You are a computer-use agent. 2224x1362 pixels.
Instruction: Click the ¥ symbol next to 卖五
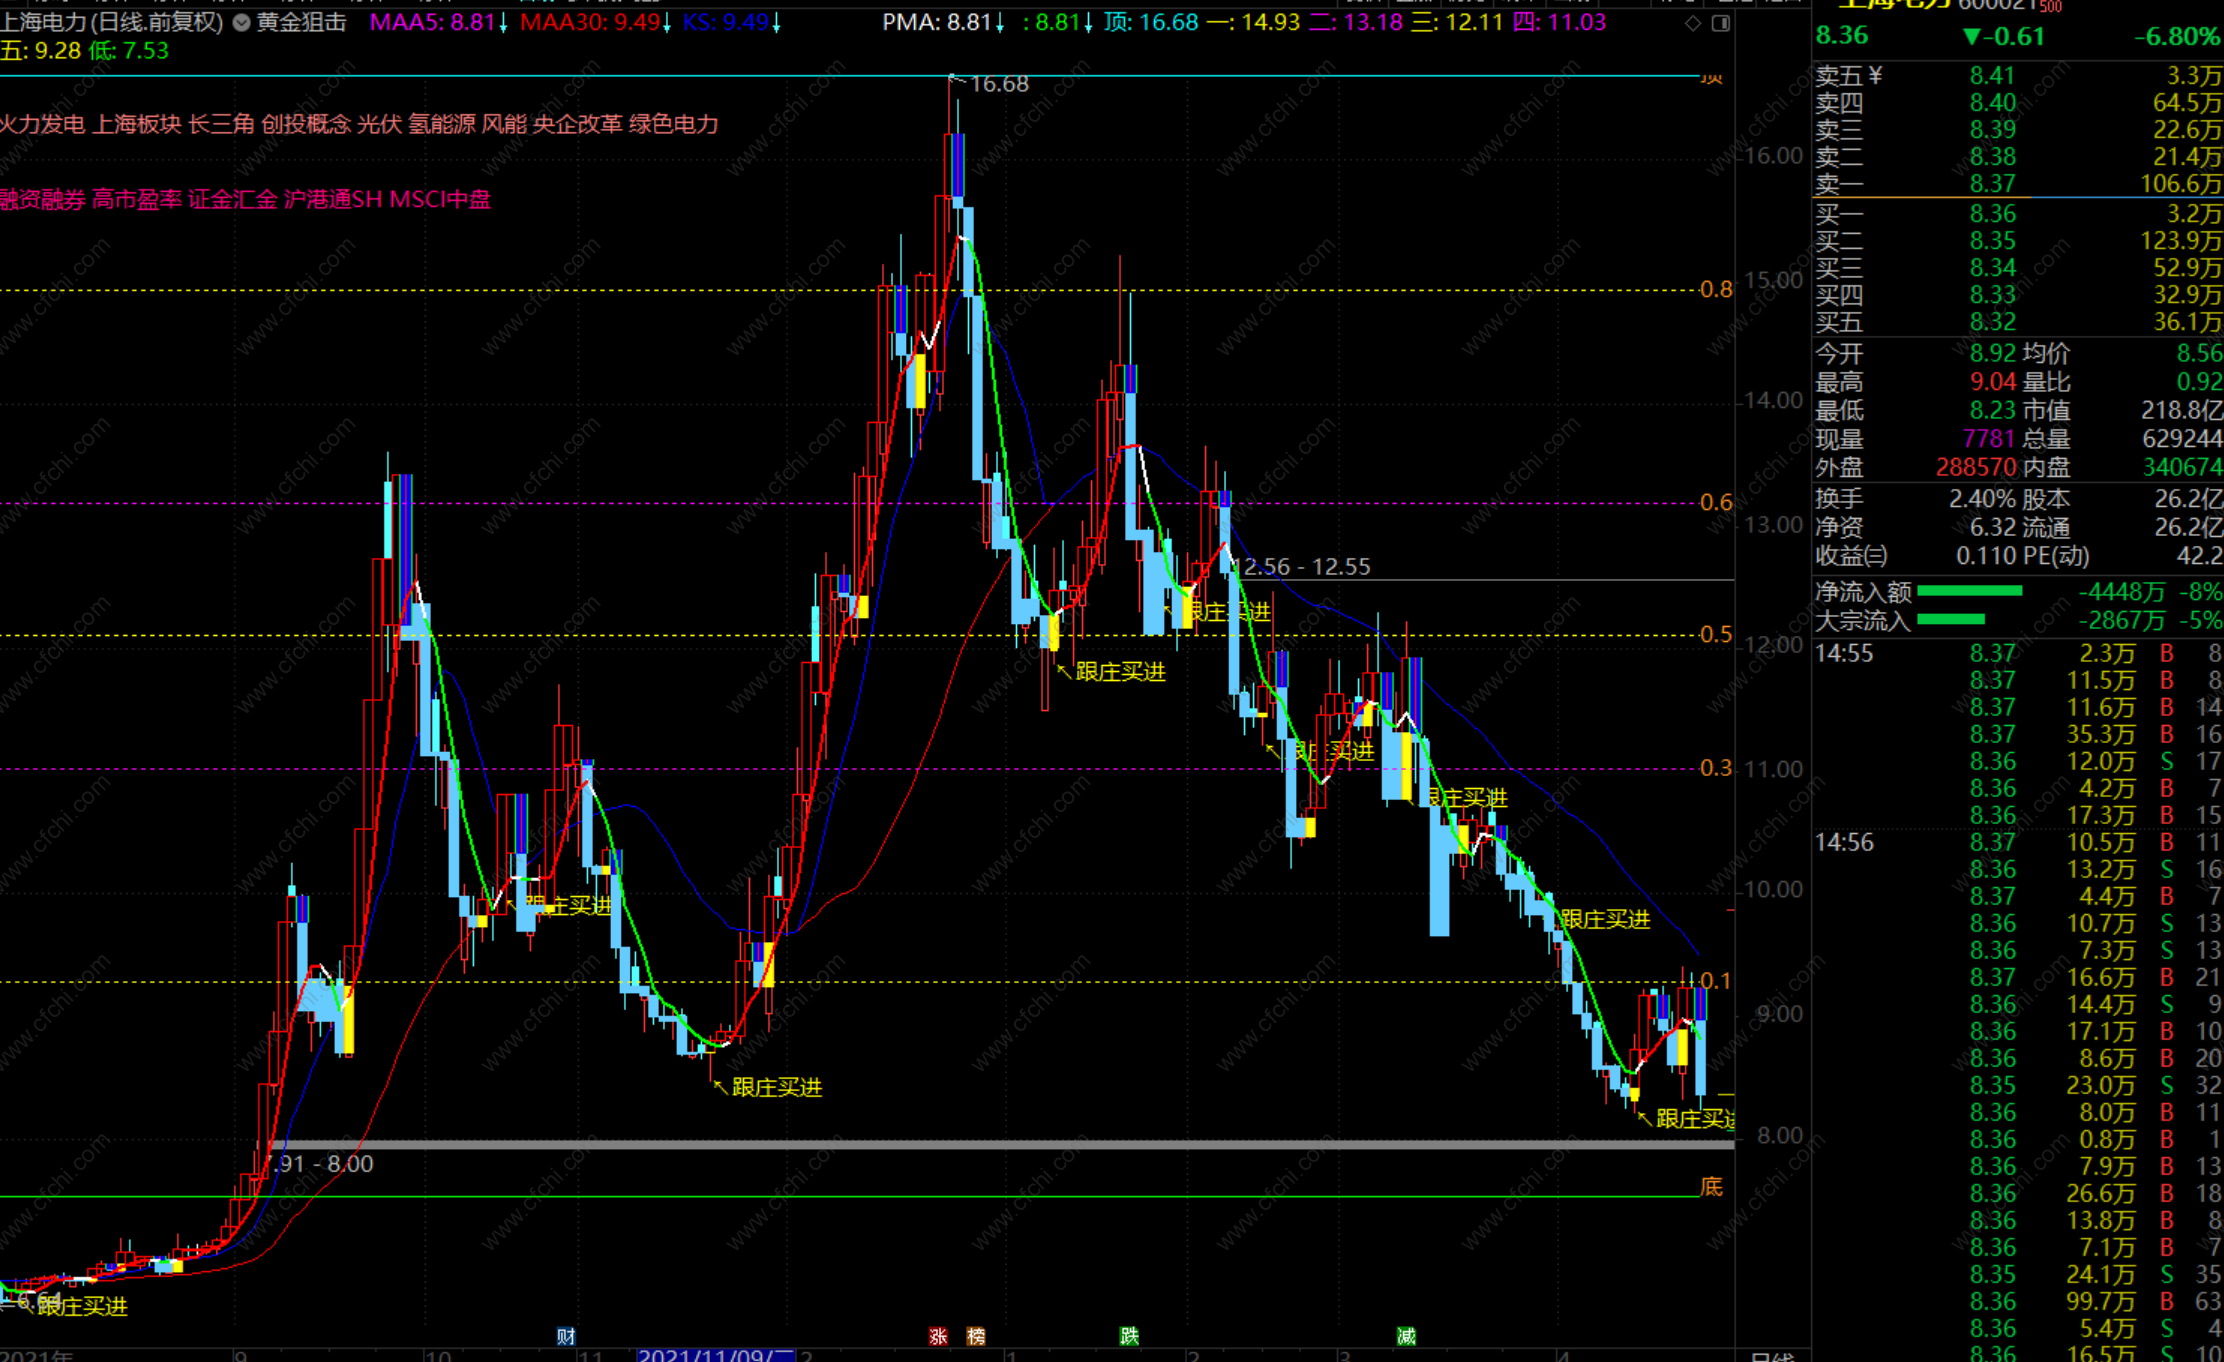coord(1875,76)
